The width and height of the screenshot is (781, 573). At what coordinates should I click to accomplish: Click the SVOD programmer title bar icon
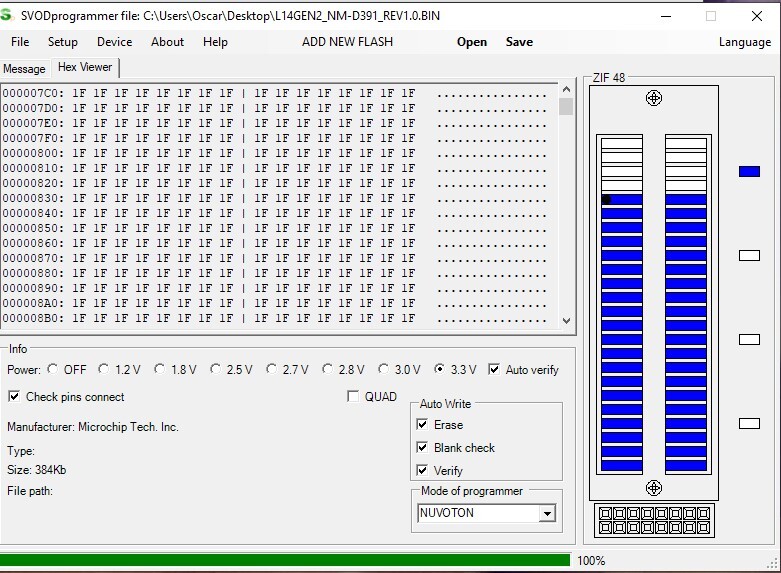pos(8,15)
